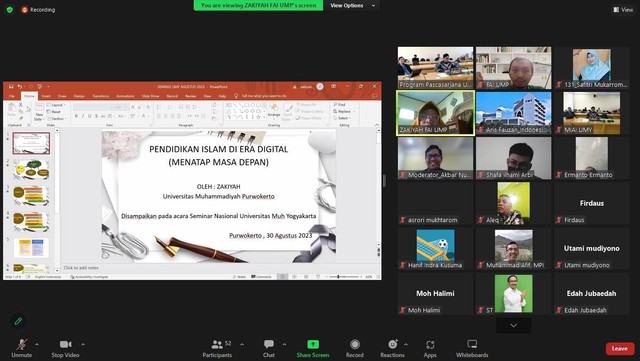The image size is (640, 361).
Task: Click the slide title PENDIDIKAN ISLAM DI ERA DIGITAL
Action: (x=218, y=149)
